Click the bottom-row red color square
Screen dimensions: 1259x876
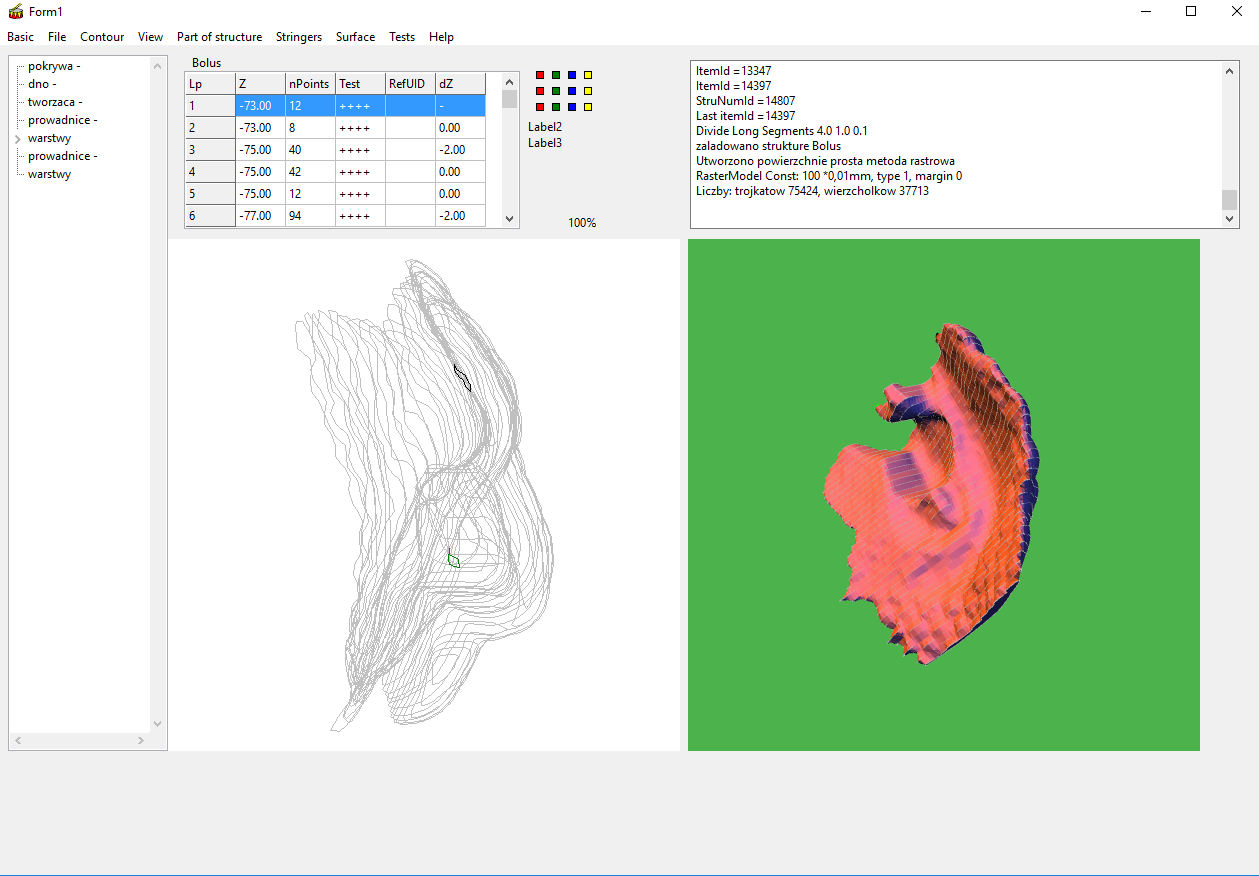[x=540, y=107]
